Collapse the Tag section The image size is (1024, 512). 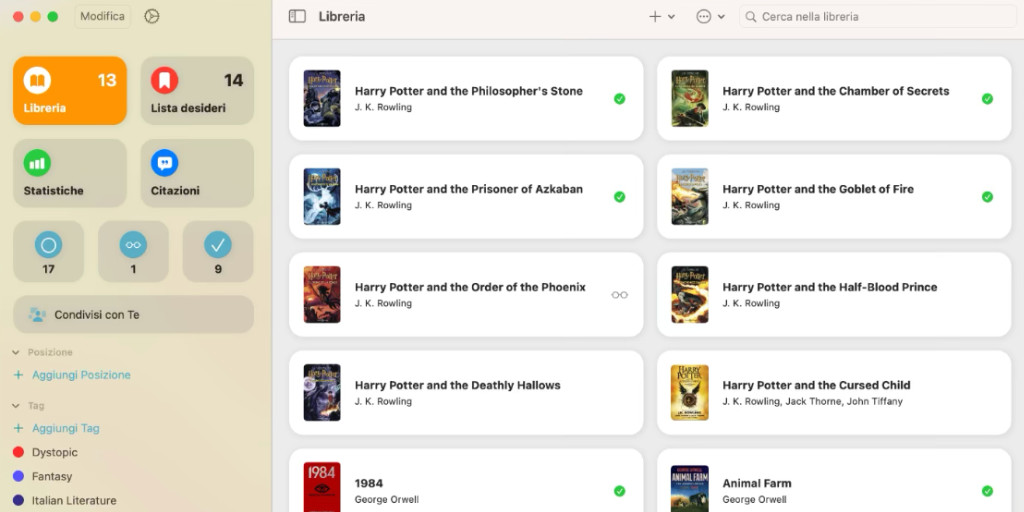(x=16, y=406)
